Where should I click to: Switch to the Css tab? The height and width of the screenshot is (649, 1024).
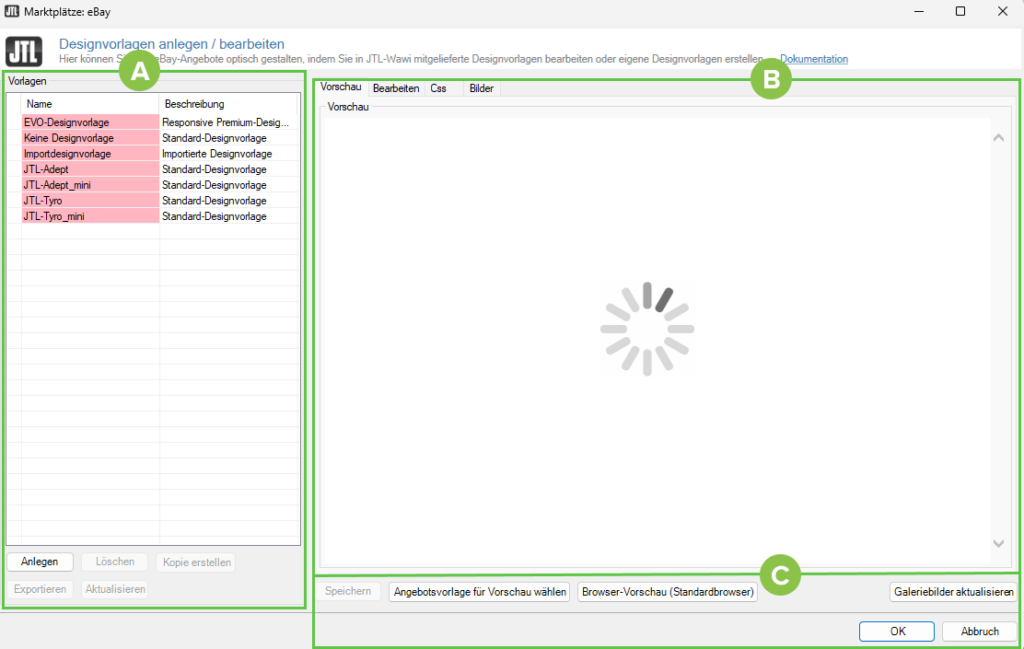(438, 88)
